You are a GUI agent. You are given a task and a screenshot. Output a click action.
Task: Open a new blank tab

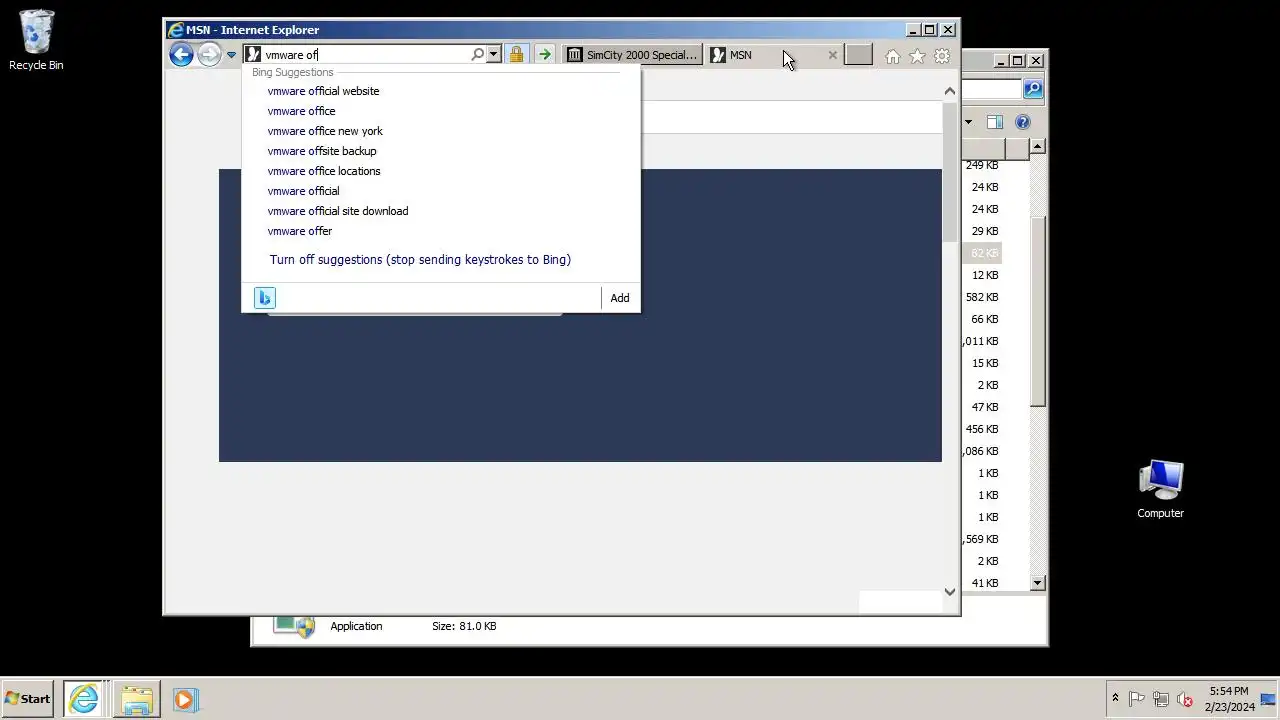click(858, 55)
